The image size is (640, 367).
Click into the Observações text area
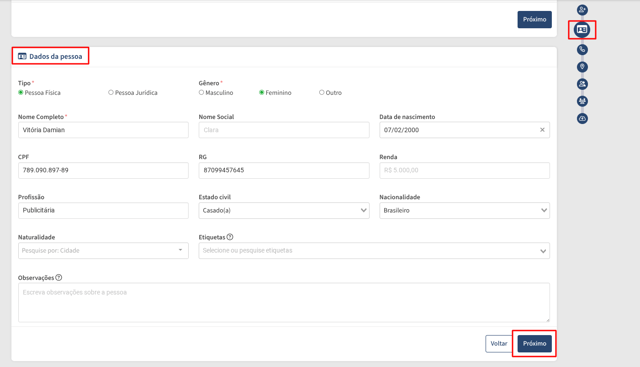click(x=284, y=302)
